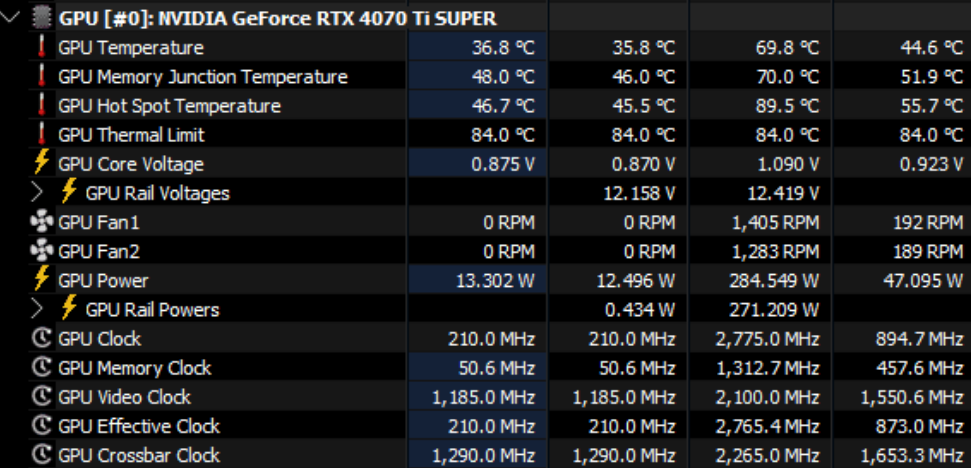The height and width of the screenshot is (468, 971).
Task: Click lightning bolt icon for GPU Power
Action: pyautogui.click(x=41, y=280)
